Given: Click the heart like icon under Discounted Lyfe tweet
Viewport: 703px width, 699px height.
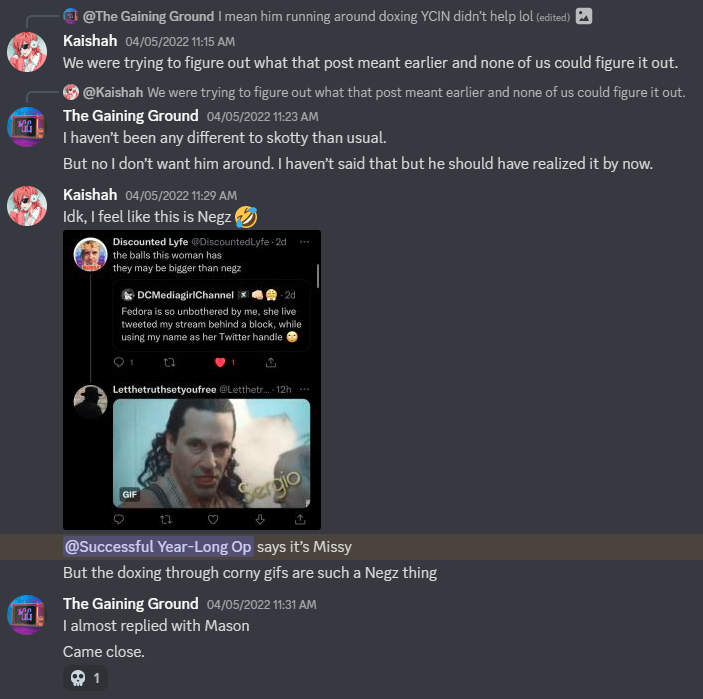Looking at the screenshot, I should point(220,362).
